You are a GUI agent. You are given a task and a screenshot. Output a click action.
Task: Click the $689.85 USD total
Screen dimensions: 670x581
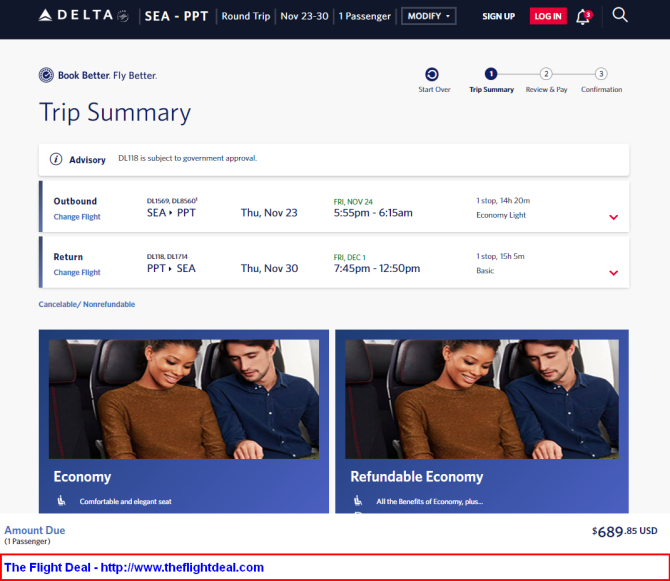pyautogui.click(x=624, y=531)
